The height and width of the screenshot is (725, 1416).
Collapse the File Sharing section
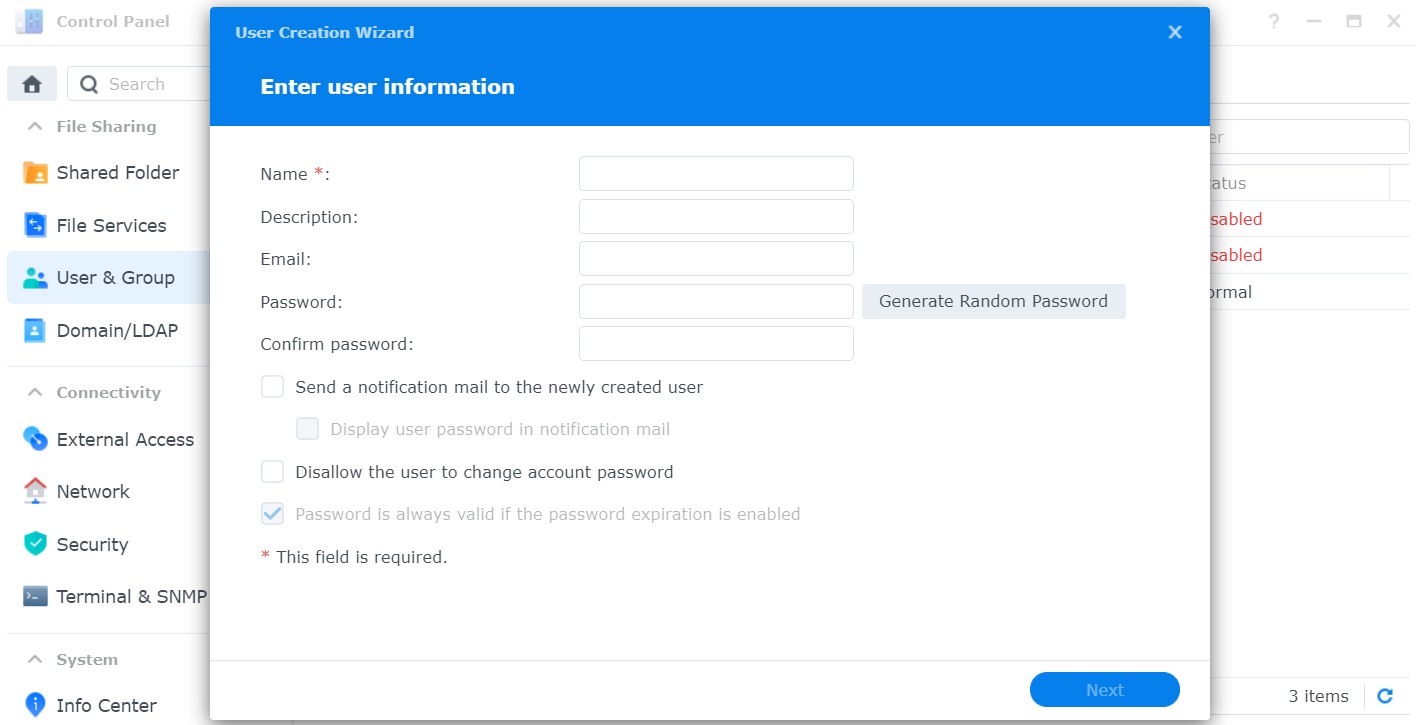[x=35, y=126]
